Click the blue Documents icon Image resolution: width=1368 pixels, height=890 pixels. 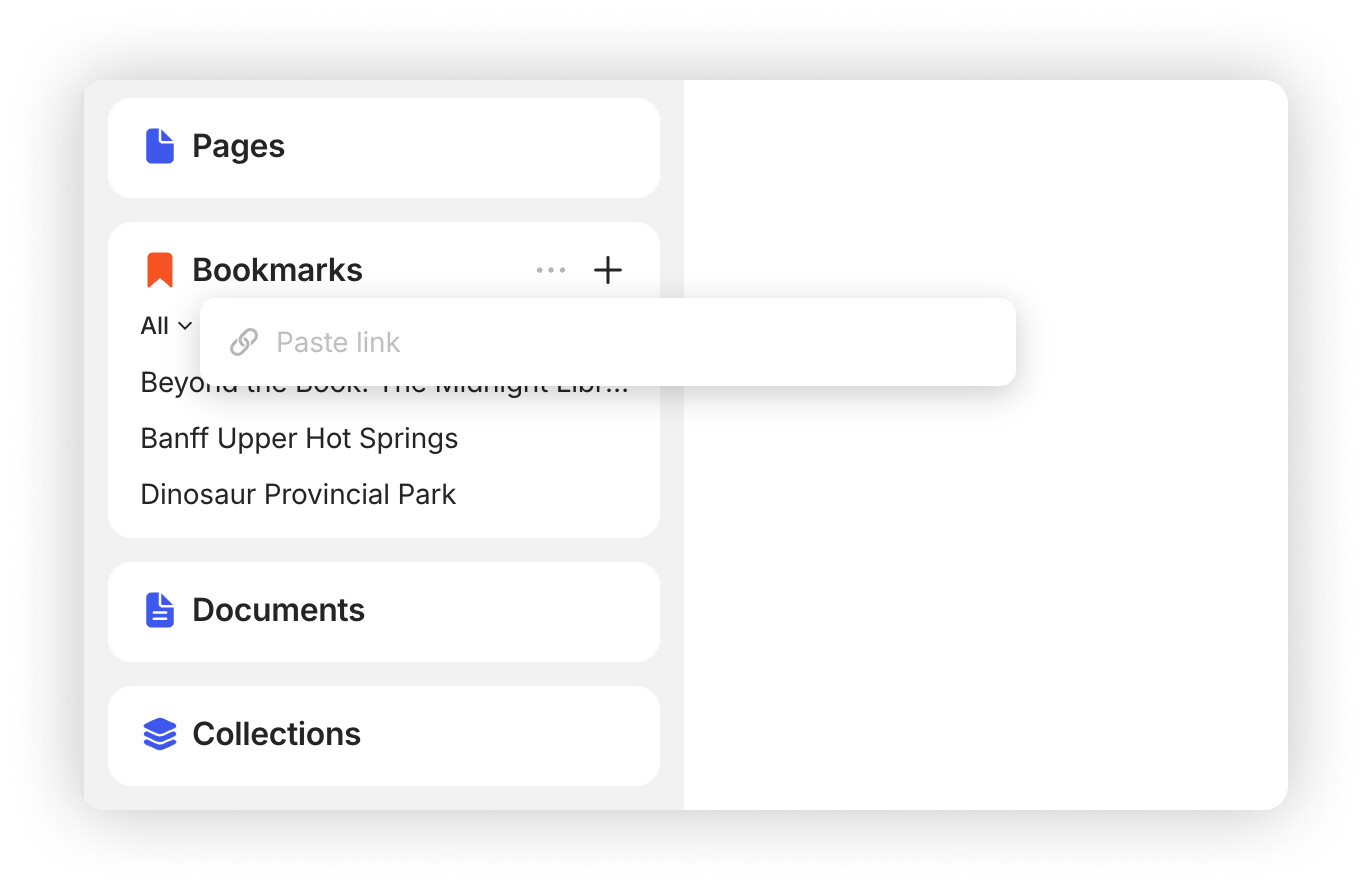click(x=160, y=610)
